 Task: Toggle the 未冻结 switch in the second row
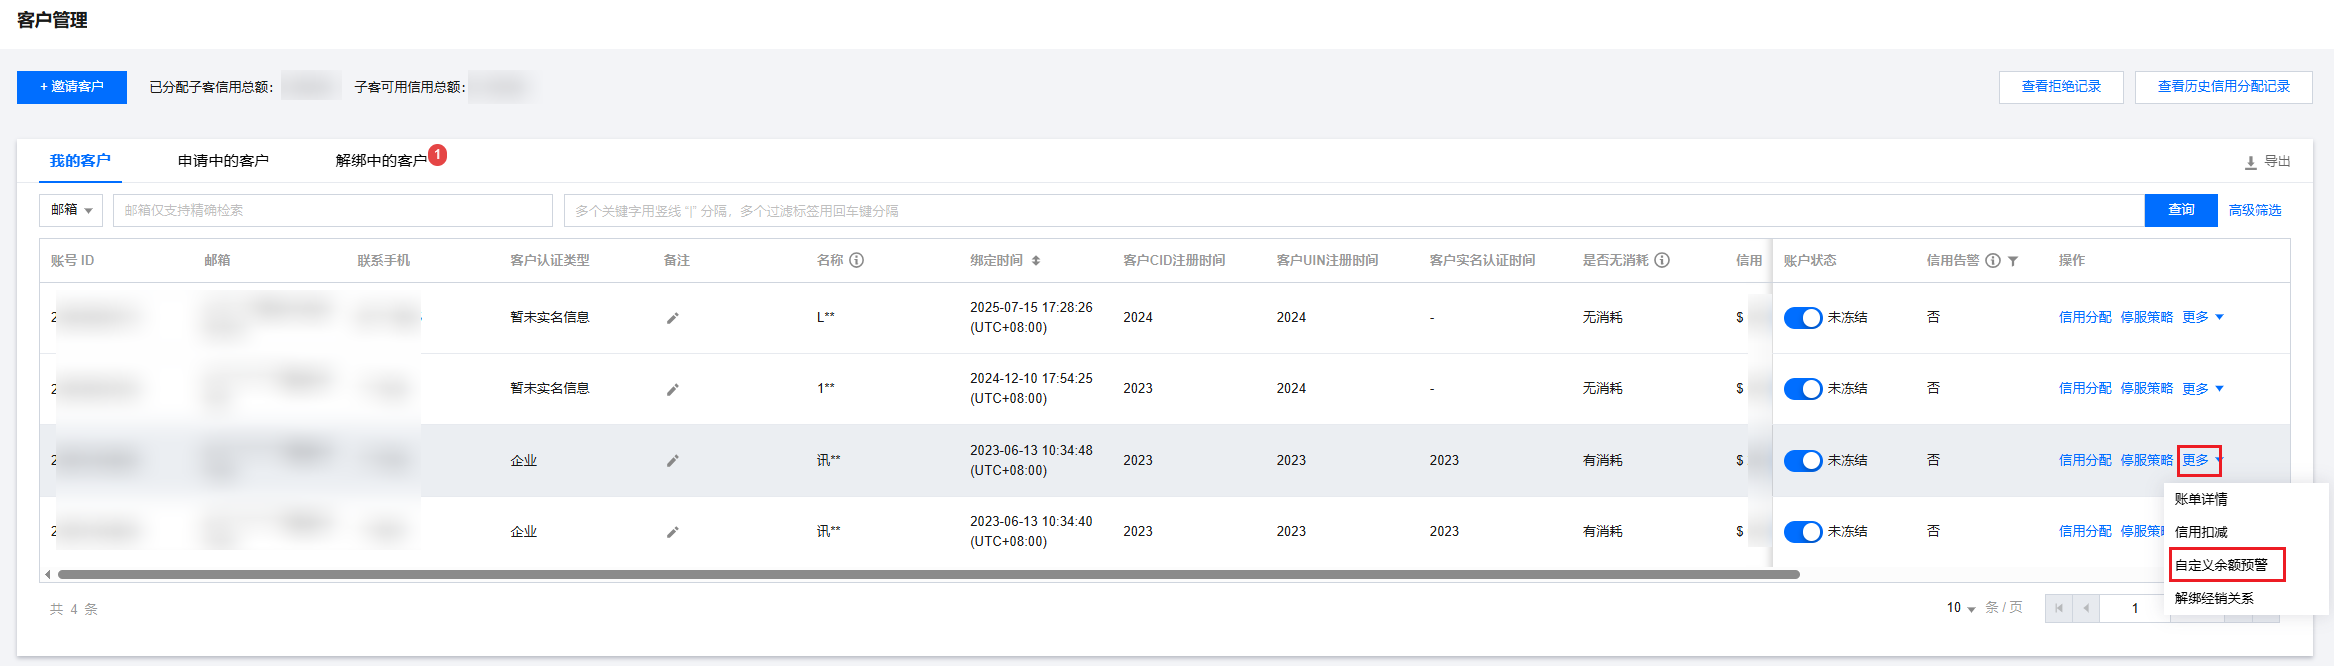click(x=1803, y=389)
